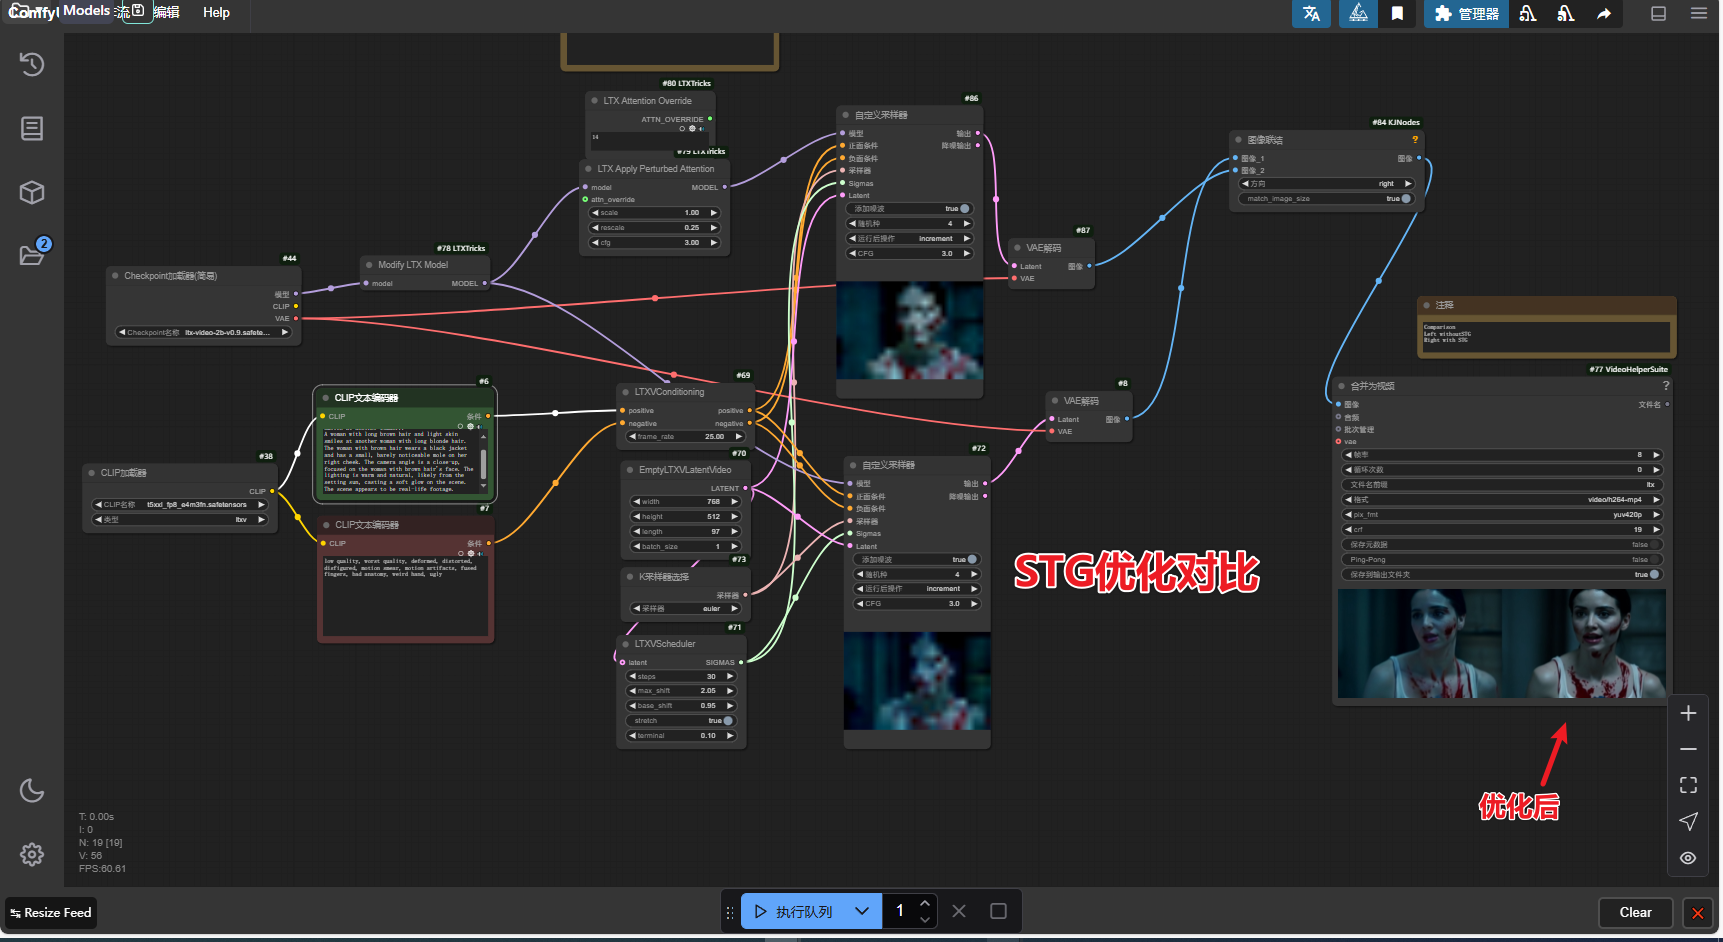This screenshot has height=942, width=1723.
Task: Click the translate language icon in top bar
Action: tap(1311, 14)
